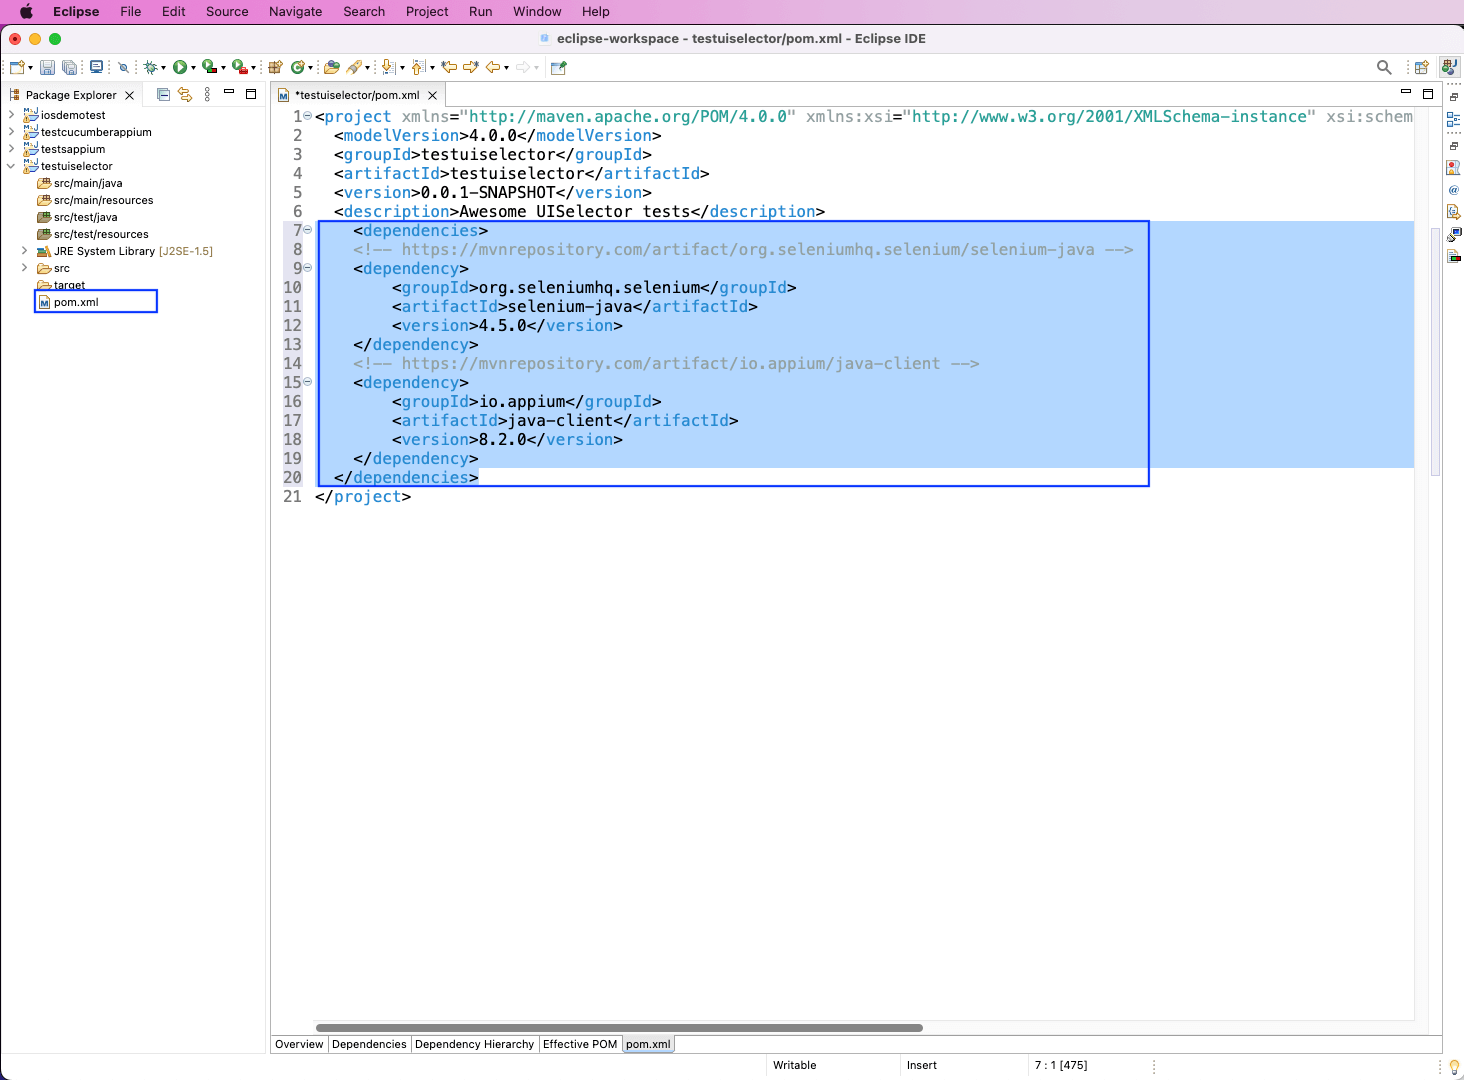Open Search using the magnifier icon
This screenshot has height=1080, width=1464.
[x=1384, y=67]
